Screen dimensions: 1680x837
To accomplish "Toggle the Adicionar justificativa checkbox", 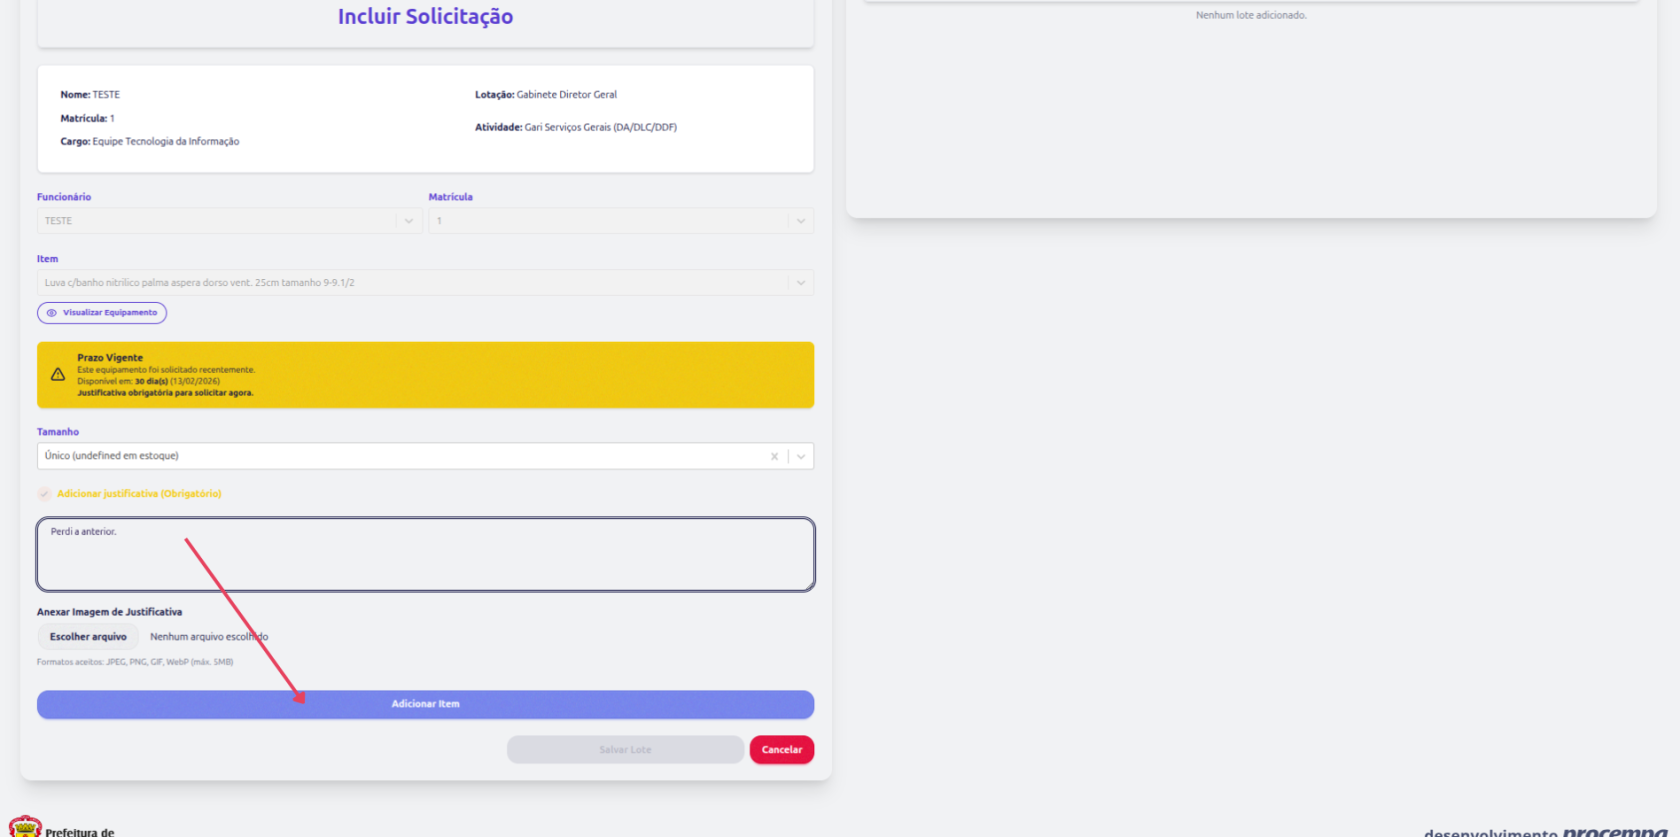I will coord(44,494).
